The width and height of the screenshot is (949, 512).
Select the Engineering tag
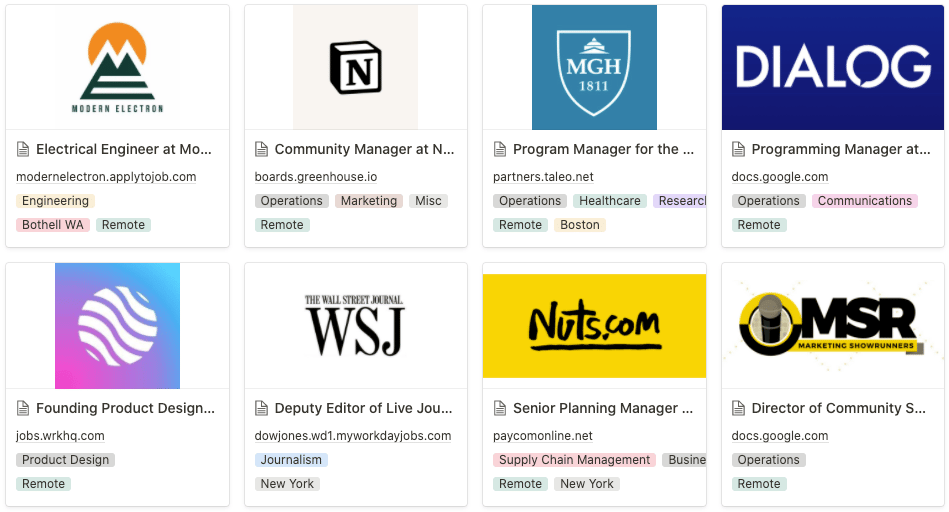[55, 201]
